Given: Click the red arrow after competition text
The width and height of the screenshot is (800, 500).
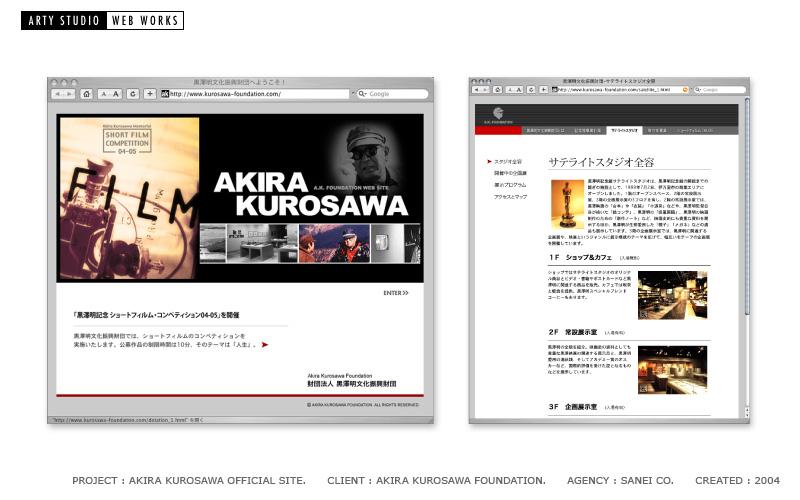Looking at the screenshot, I should pyautogui.click(x=265, y=345).
